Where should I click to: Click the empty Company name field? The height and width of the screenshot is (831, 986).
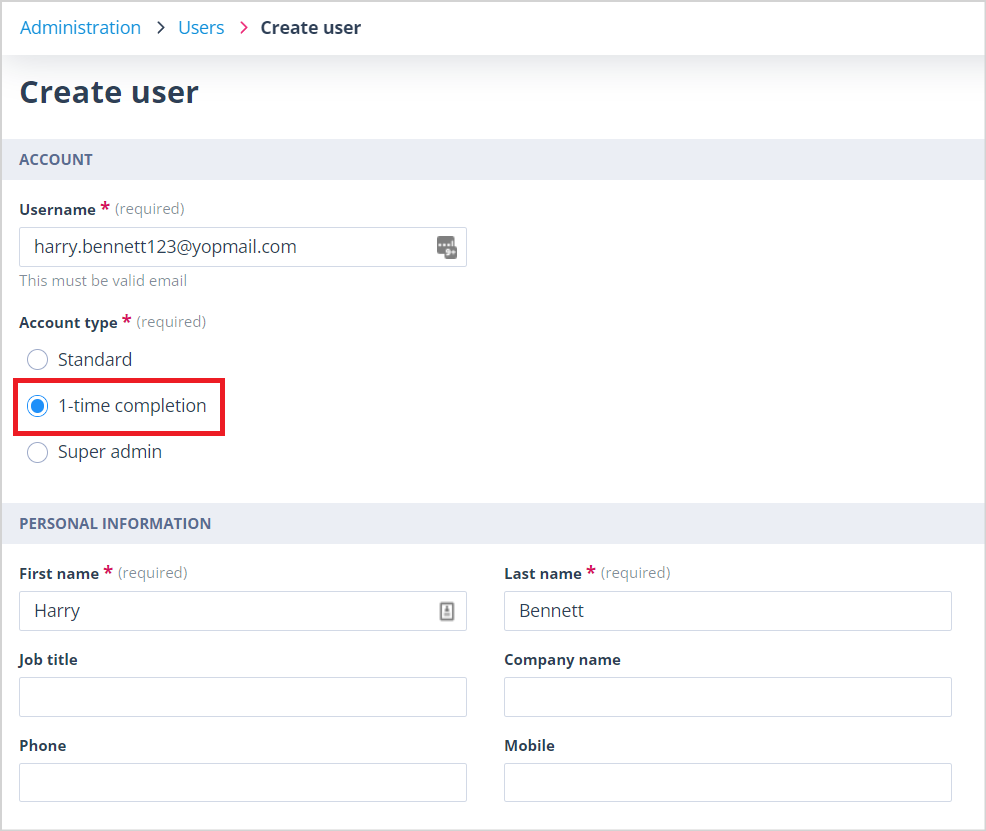[x=728, y=697]
